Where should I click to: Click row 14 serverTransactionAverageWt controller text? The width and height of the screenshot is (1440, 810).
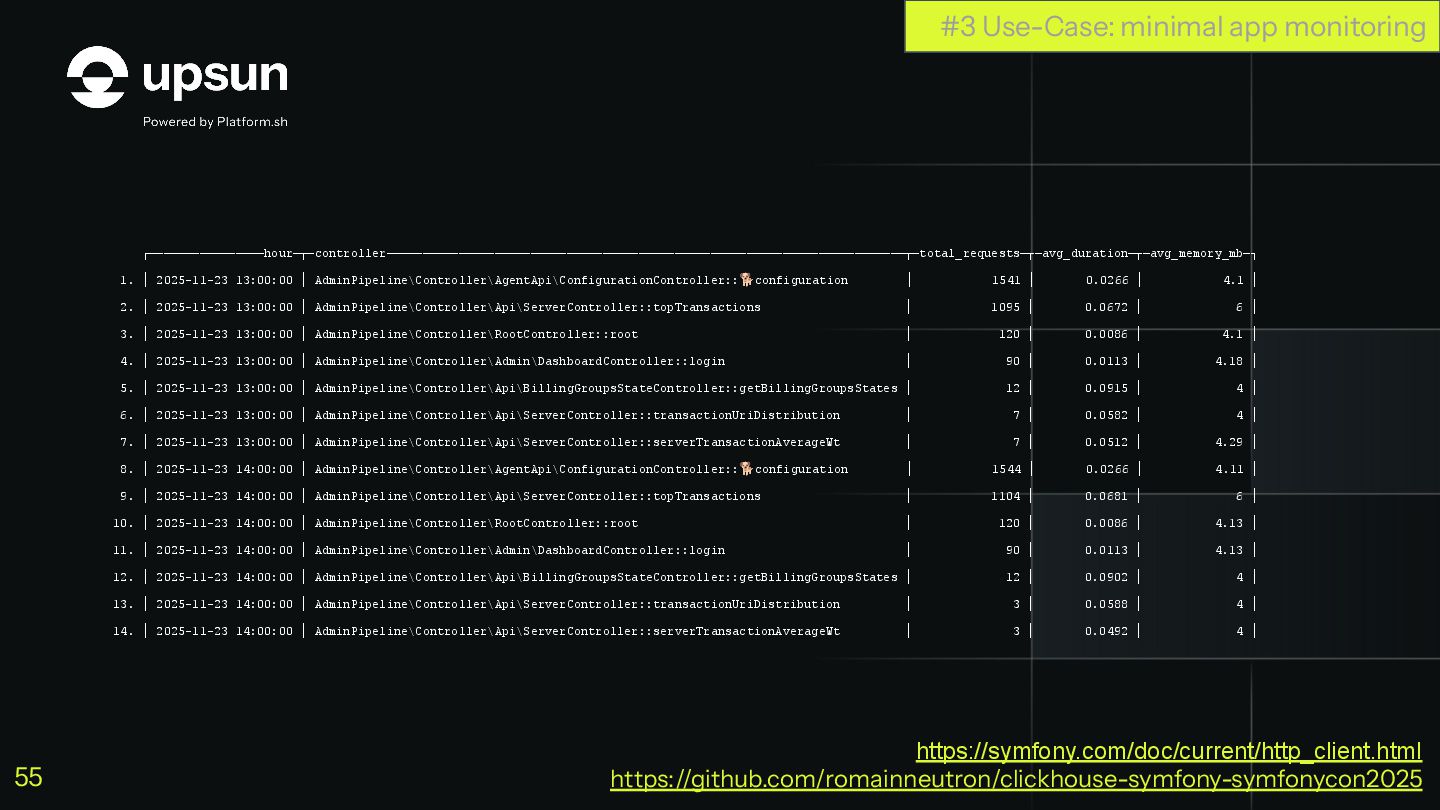[x=577, y=631]
